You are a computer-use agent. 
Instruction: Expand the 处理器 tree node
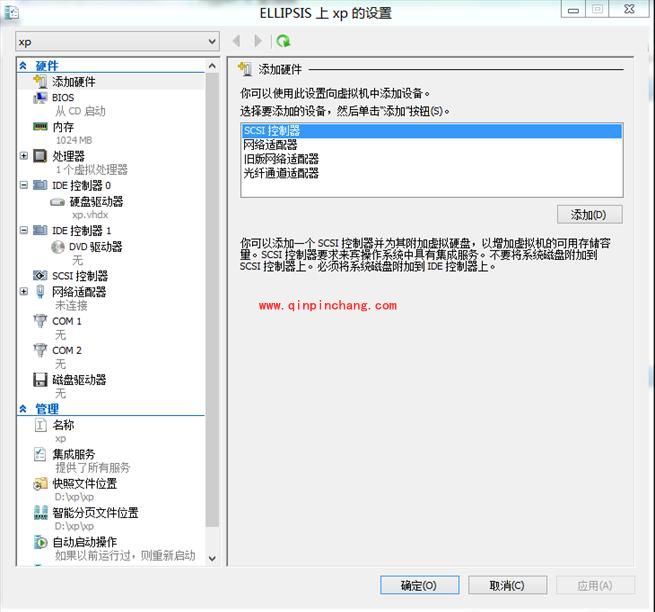pyautogui.click(x=24, y=156)
